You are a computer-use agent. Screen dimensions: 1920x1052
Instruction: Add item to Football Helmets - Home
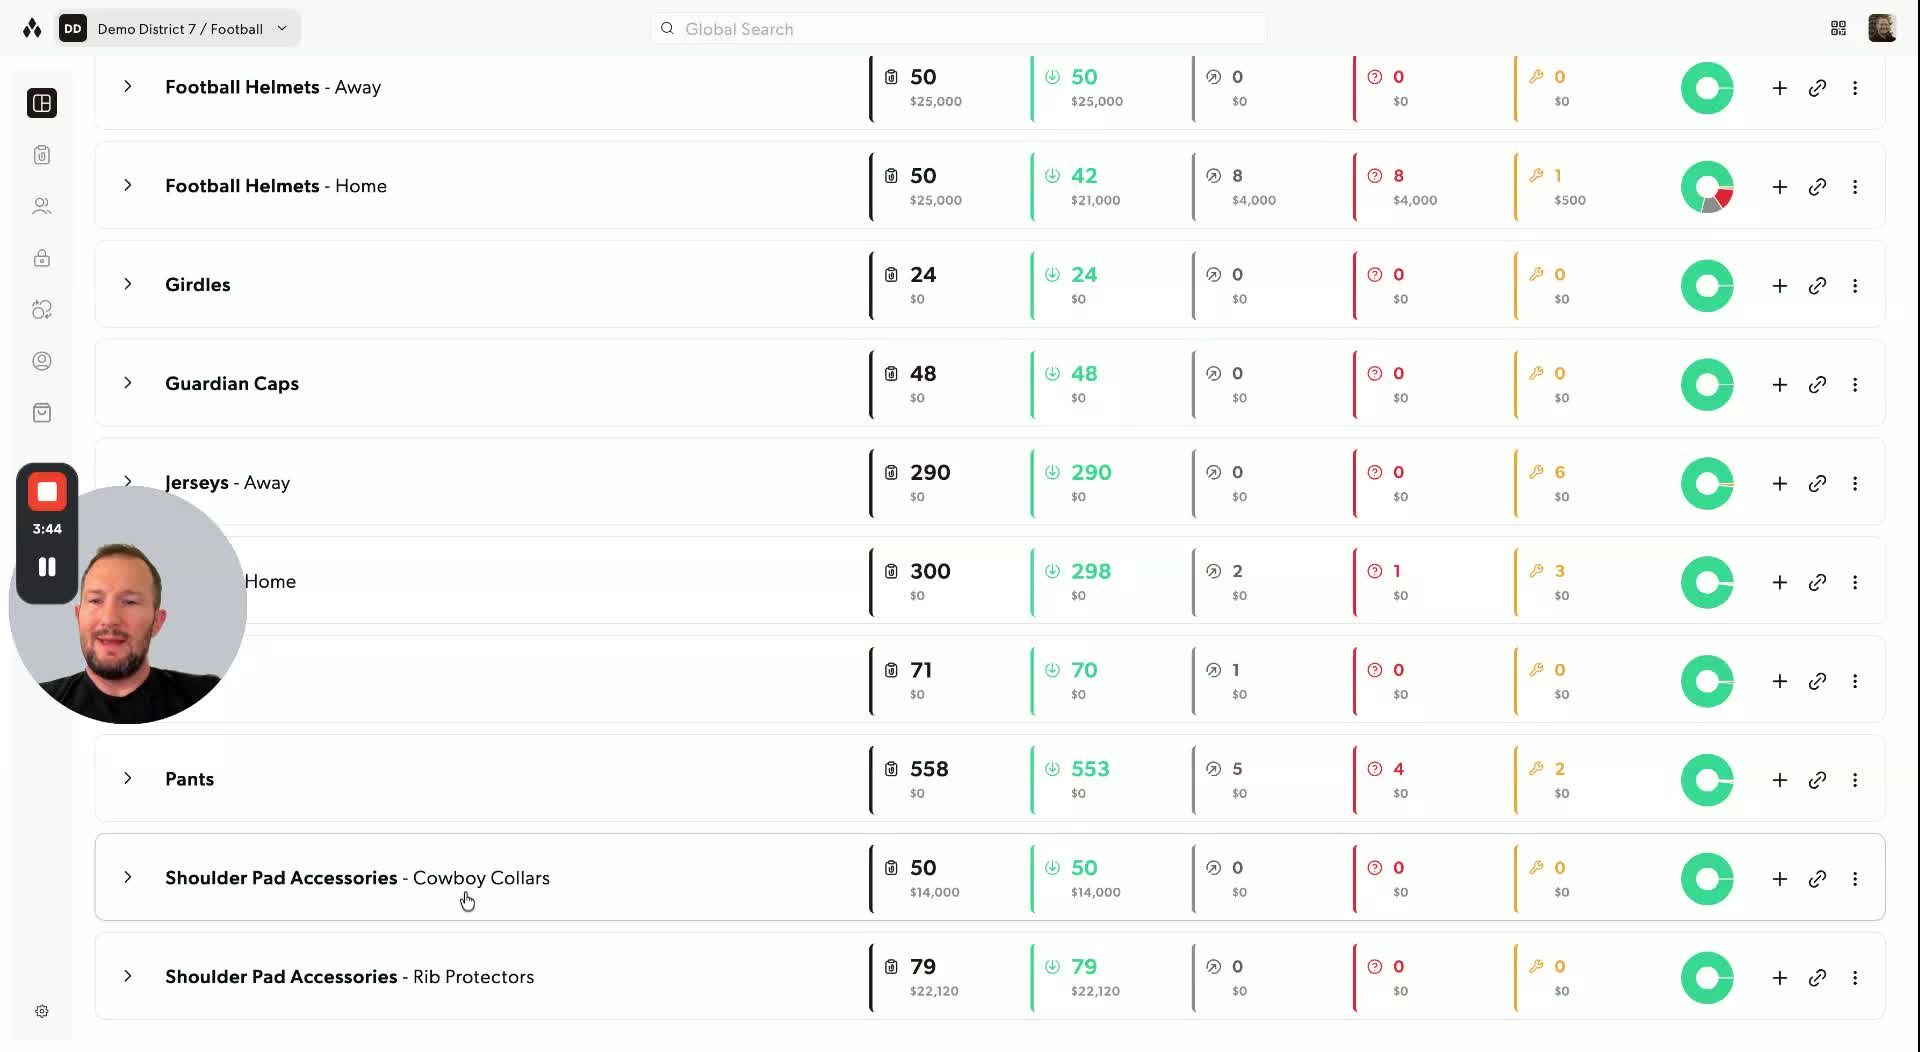(x=1780, y=187)
